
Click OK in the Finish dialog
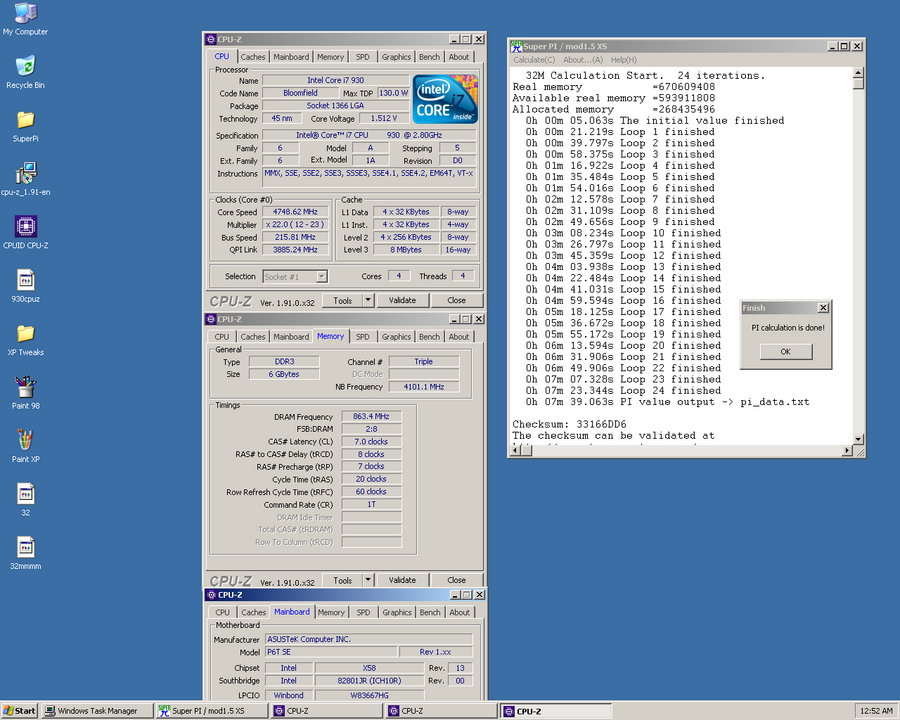[x=786, y=351]
